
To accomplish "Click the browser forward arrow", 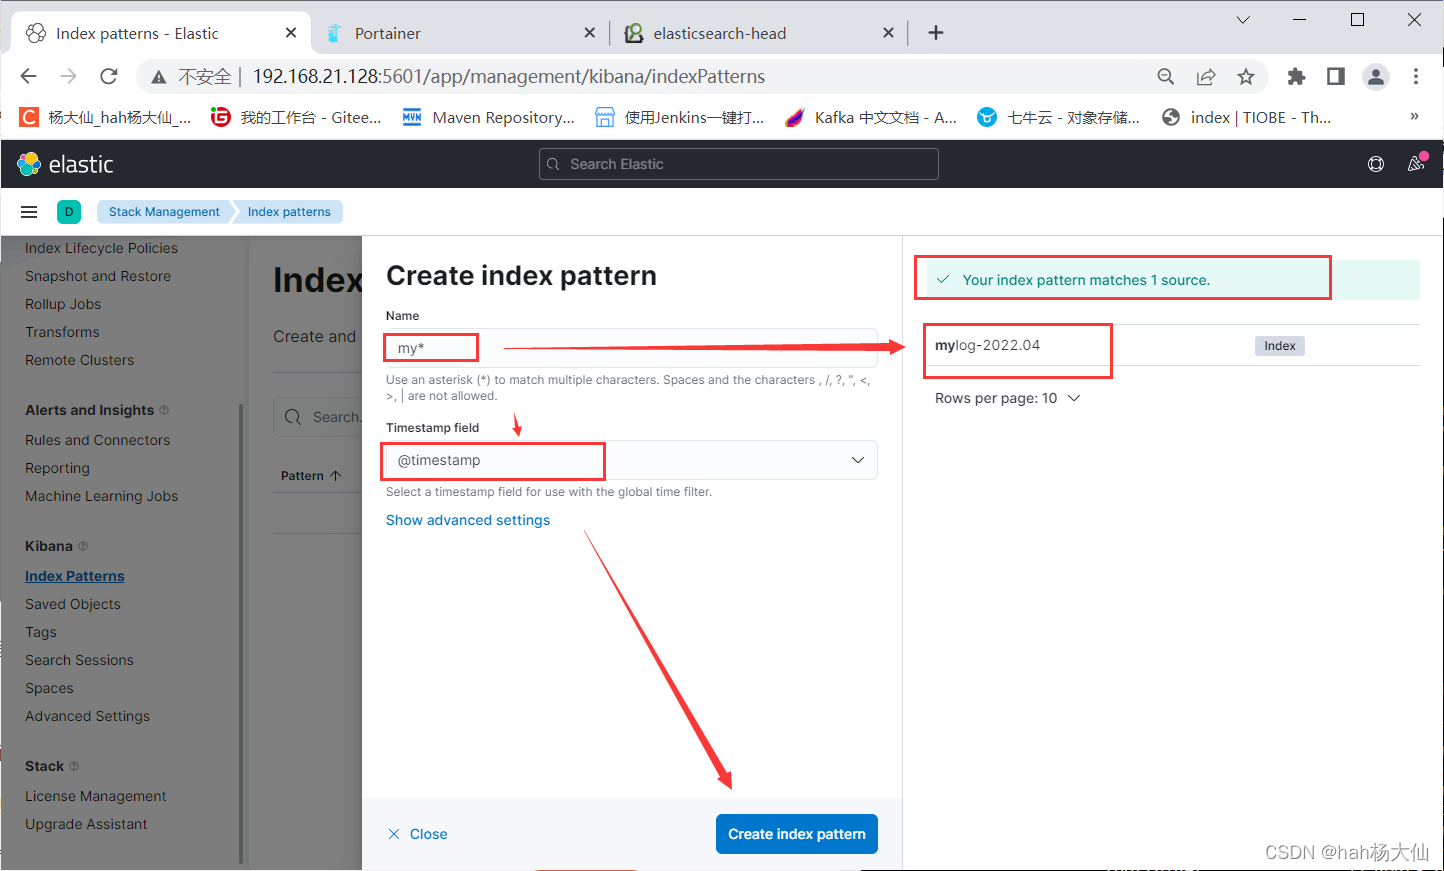I will (x=68, y=76).
